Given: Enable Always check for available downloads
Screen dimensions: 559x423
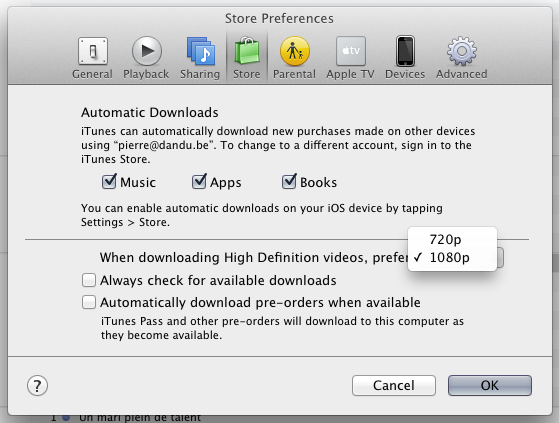Looking at the screenshot, I should point(89,280).
